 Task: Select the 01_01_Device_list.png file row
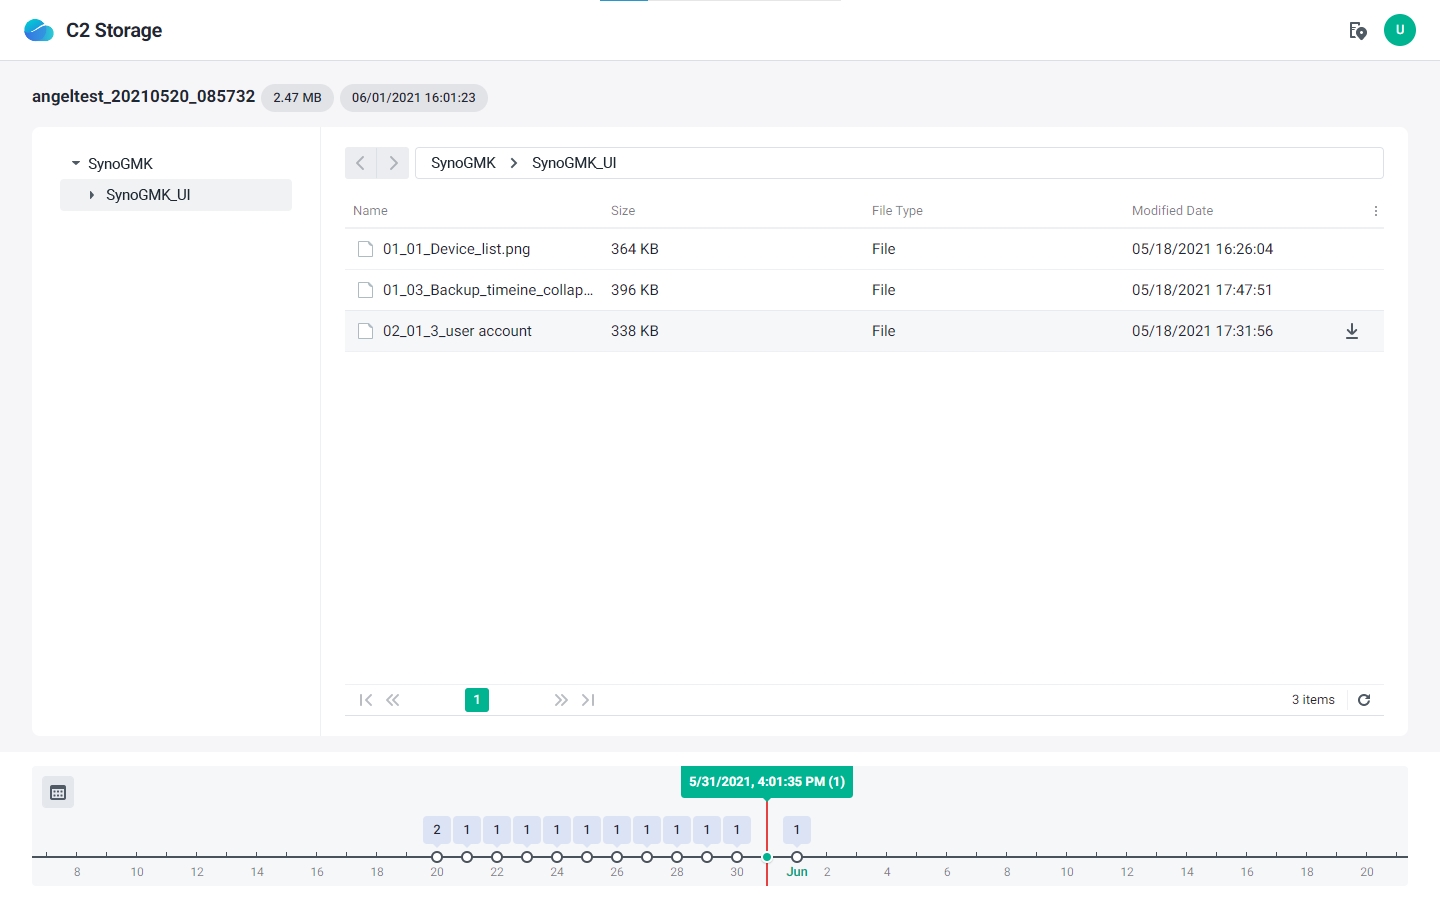pos(456,249)
